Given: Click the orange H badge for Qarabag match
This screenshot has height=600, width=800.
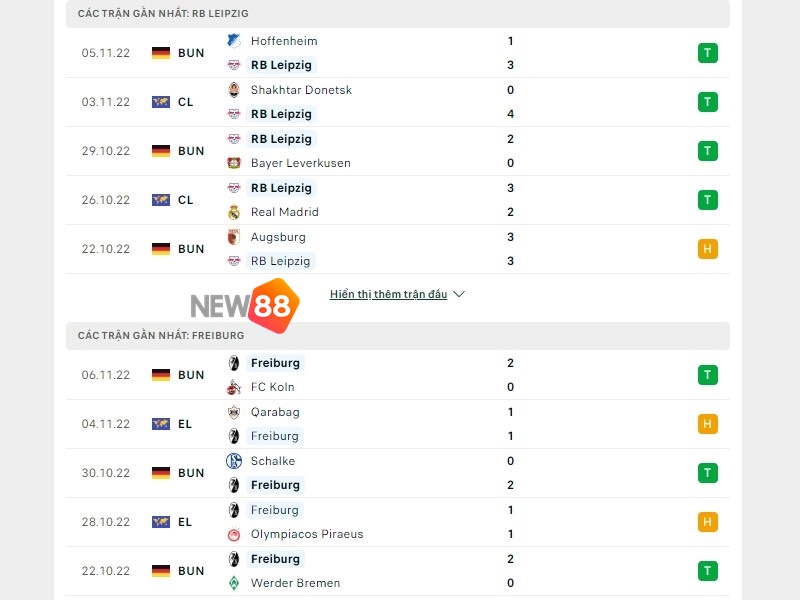Looking at the screenshot, I should coord(708,424).
